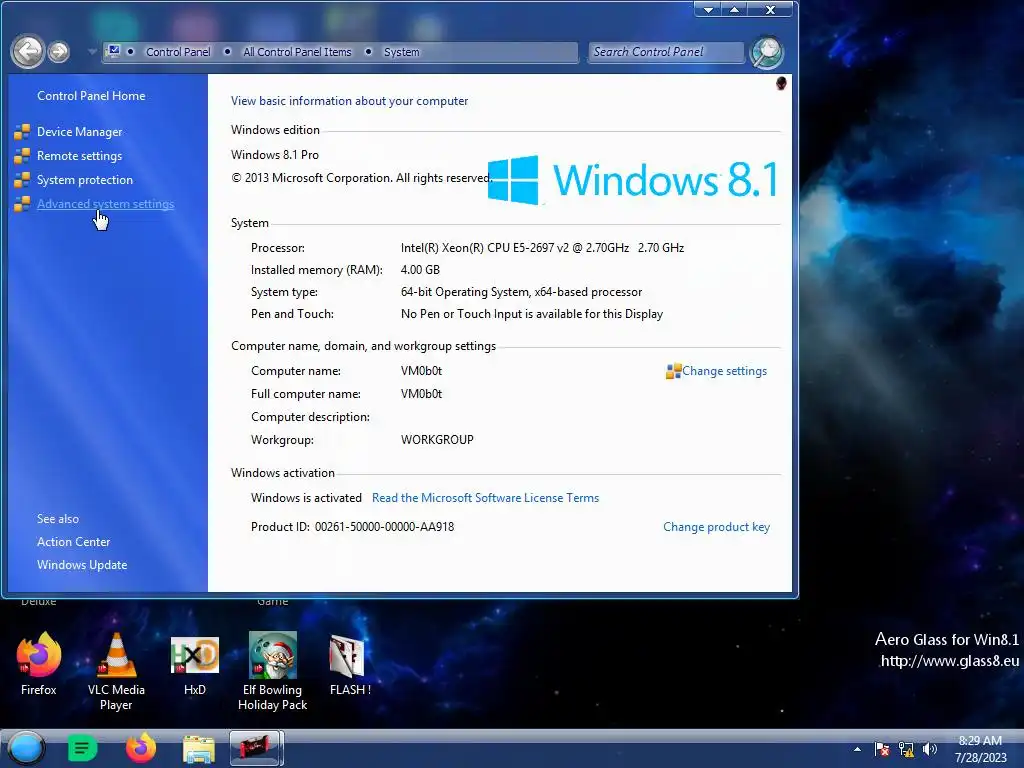This screenshot has width=1024, height=768.
Task: Click the Windows 8.1 Pro edition text
Action: pos(275,155)
